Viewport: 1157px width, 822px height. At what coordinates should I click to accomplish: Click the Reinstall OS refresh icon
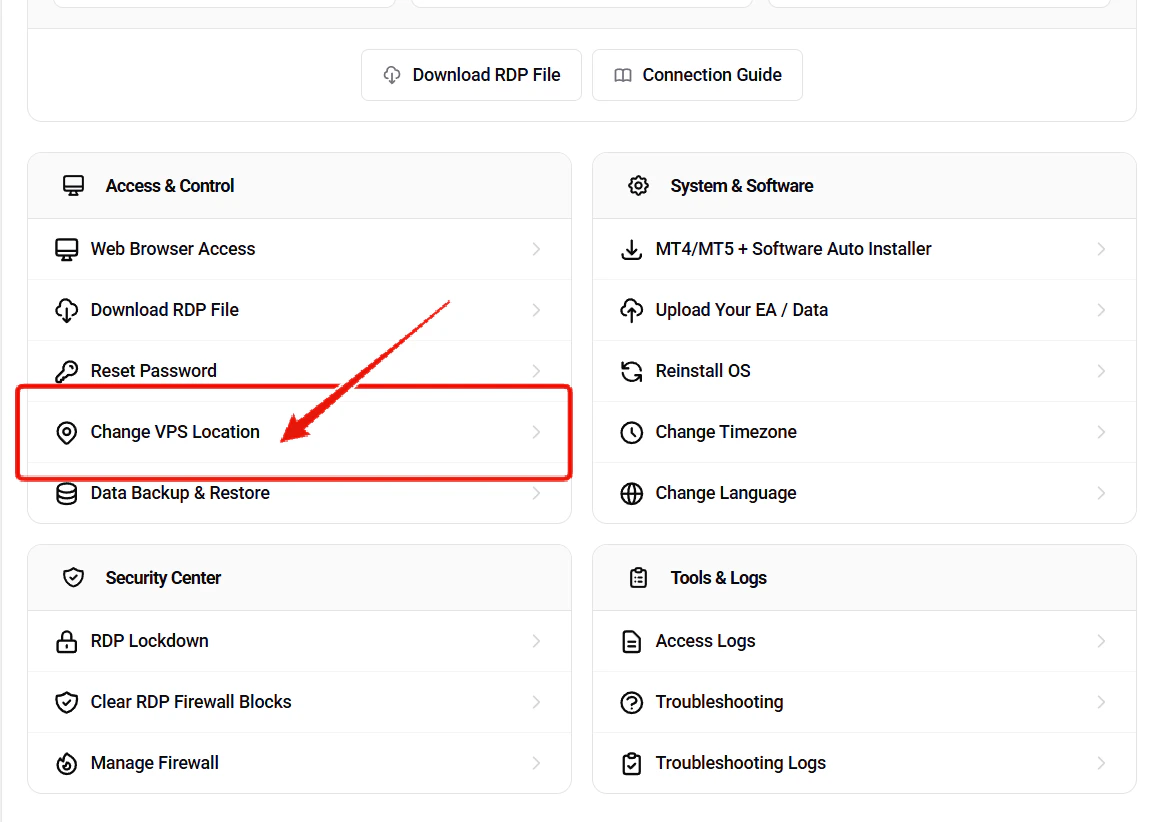pos(631,370)
